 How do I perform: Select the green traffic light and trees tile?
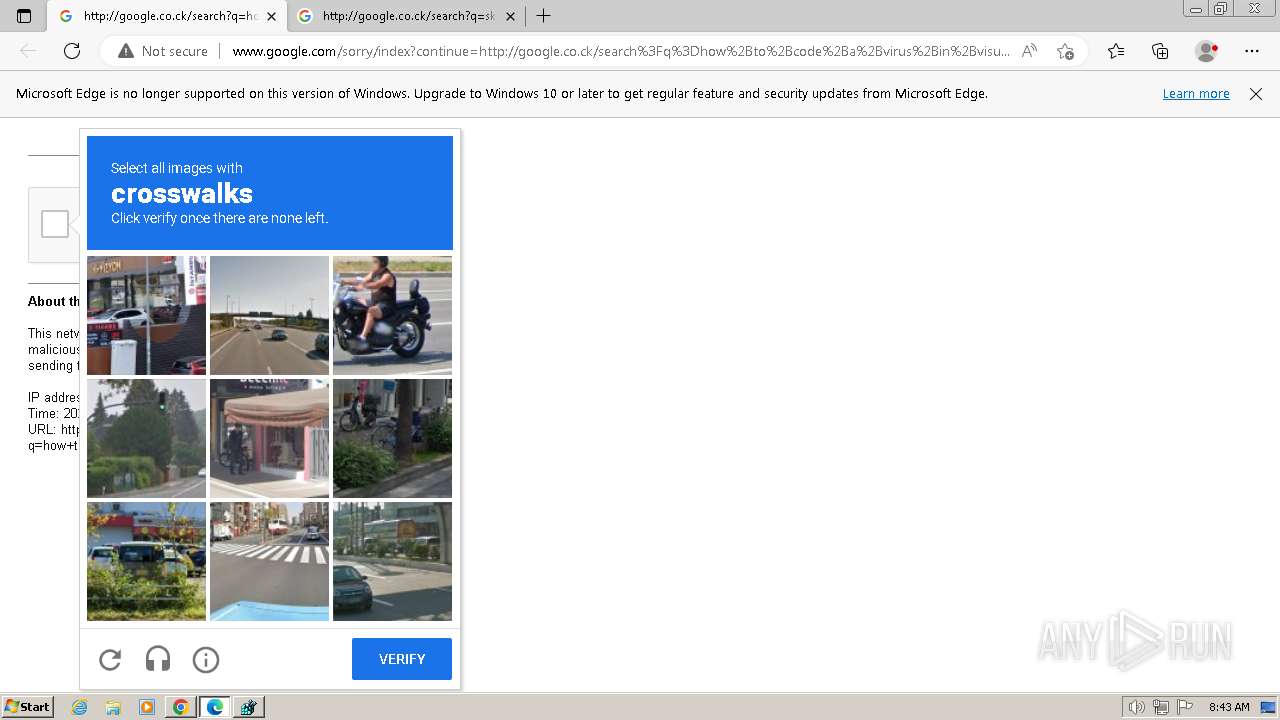tap(146, 438)
